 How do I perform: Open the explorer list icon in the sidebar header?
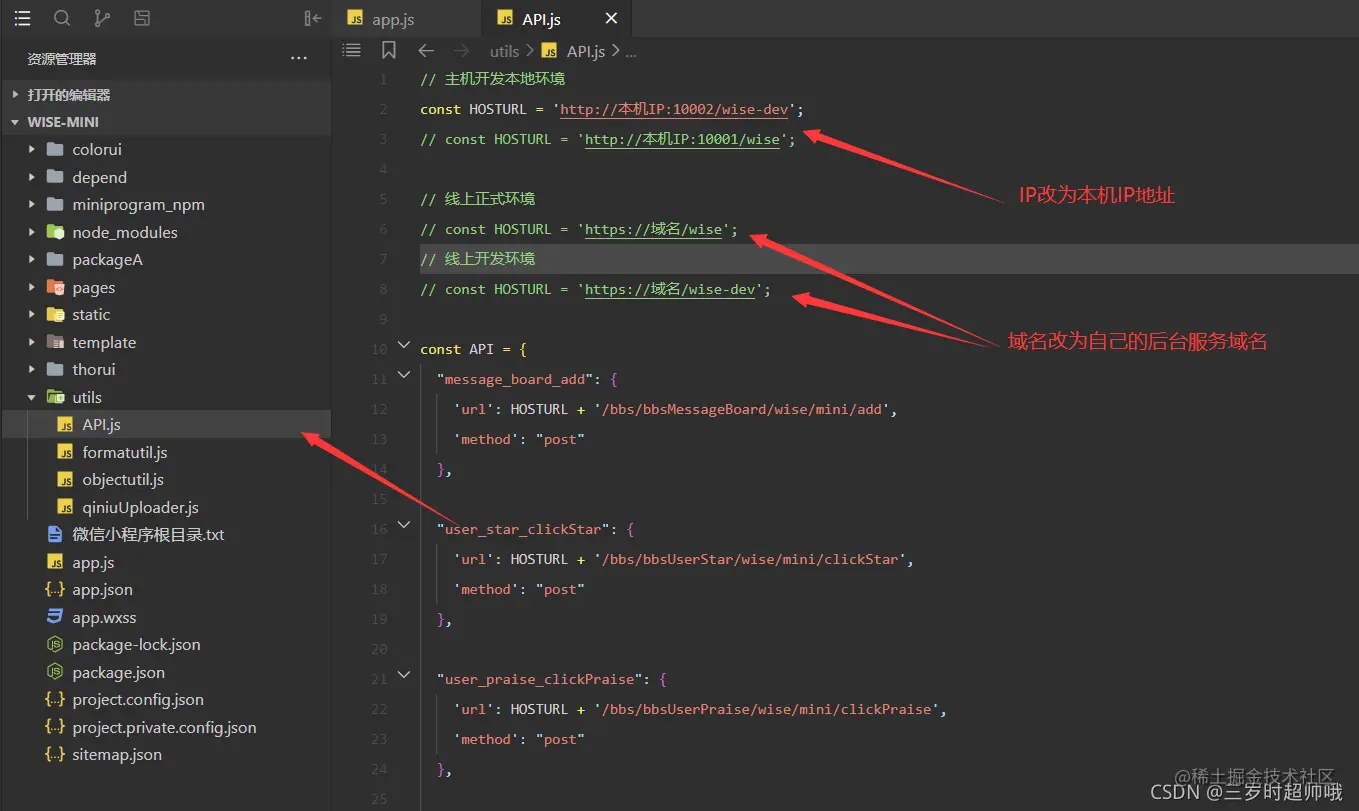[x=23, y=18]
